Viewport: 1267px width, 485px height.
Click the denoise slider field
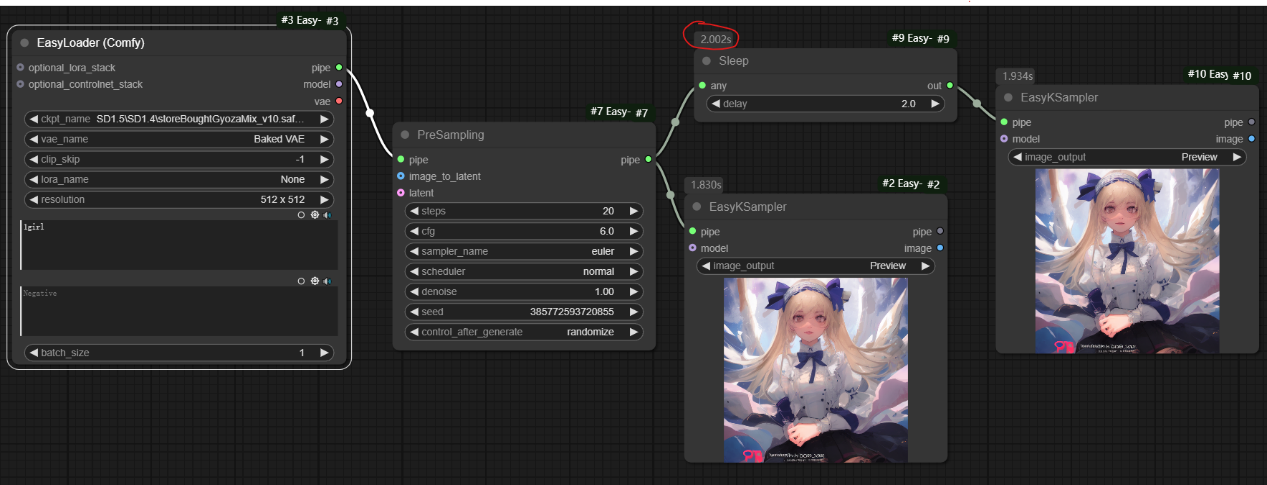coord(524,291)
